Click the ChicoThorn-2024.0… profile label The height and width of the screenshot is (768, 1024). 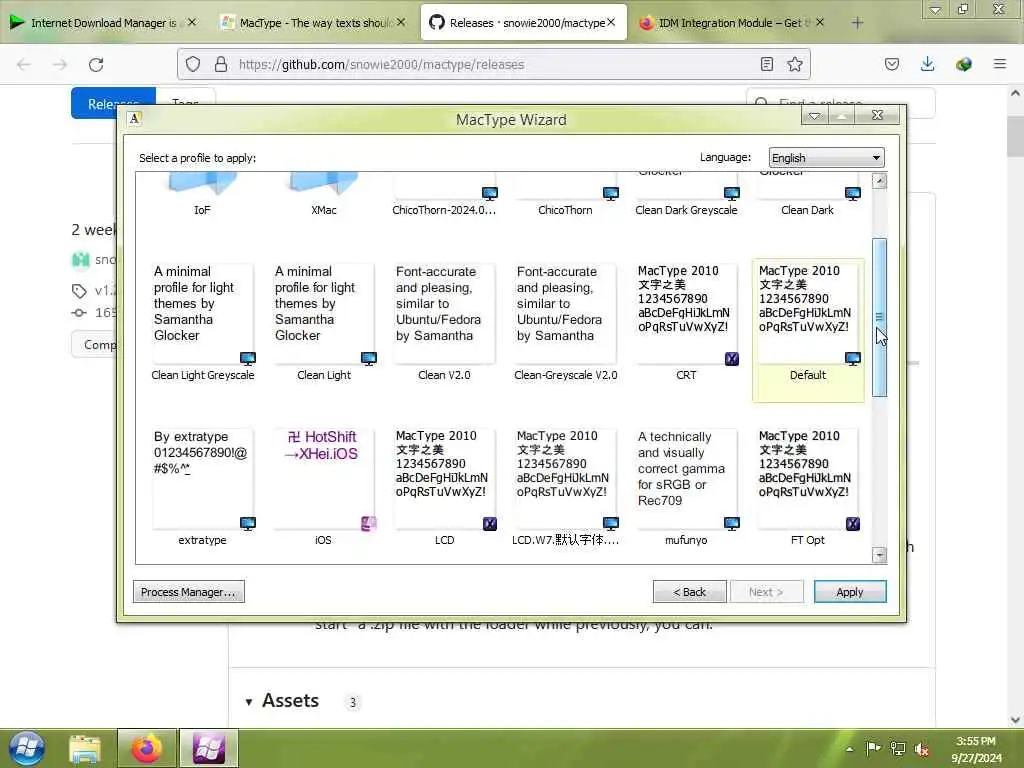click(x=444, y=210)
